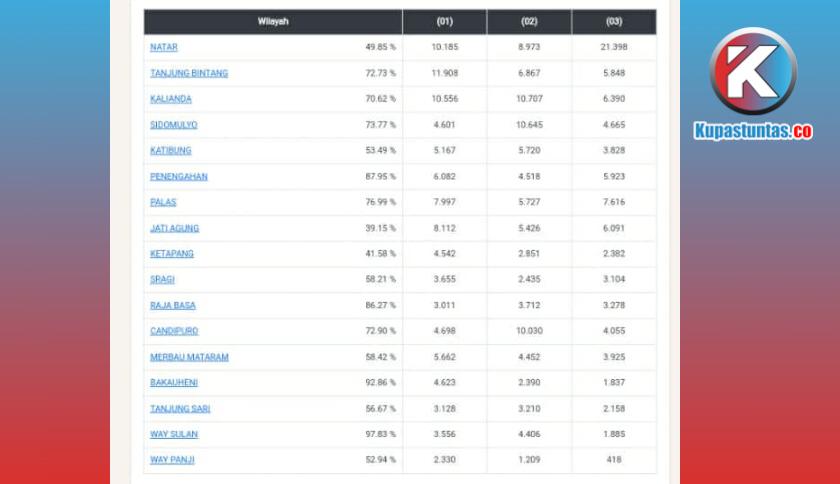Click the Kupastuntas.co site name text
This screenshot has width=840, height=484.
[x=753, y=131]
